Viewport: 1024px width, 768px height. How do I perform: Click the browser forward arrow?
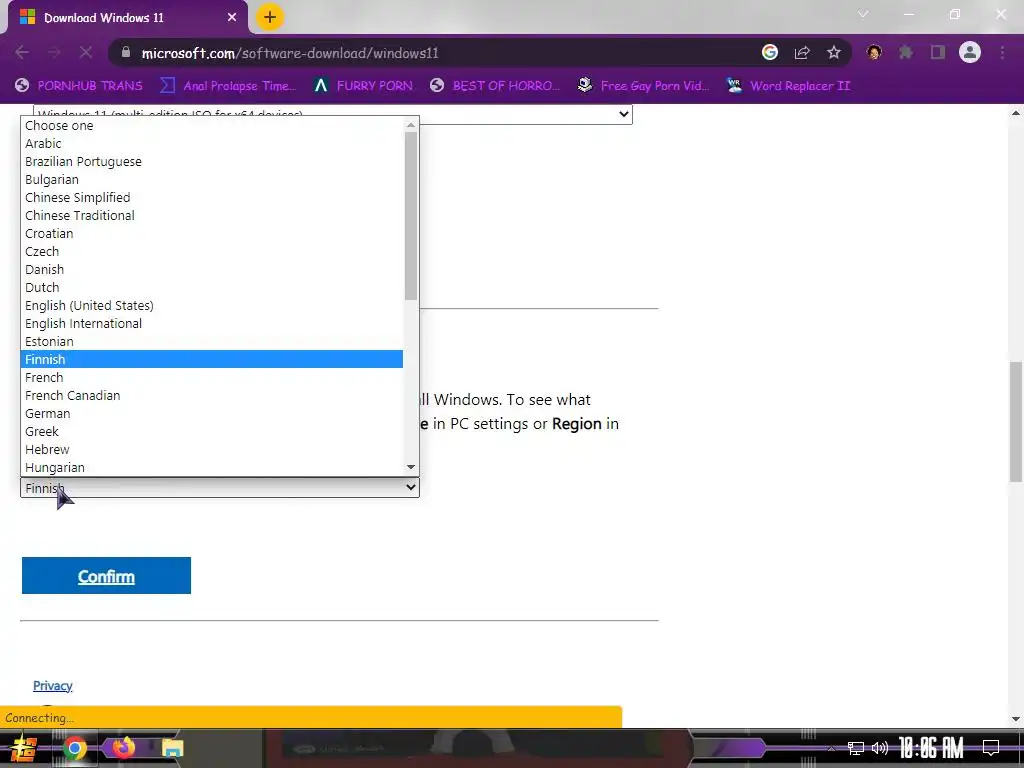point(54,53)
